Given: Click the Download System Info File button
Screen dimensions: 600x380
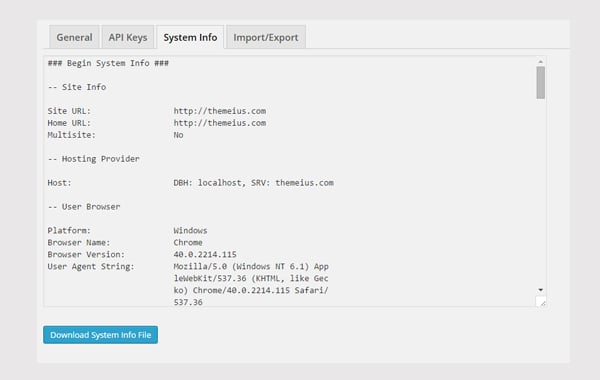Looking at the screenshot, I should point(100,335).
